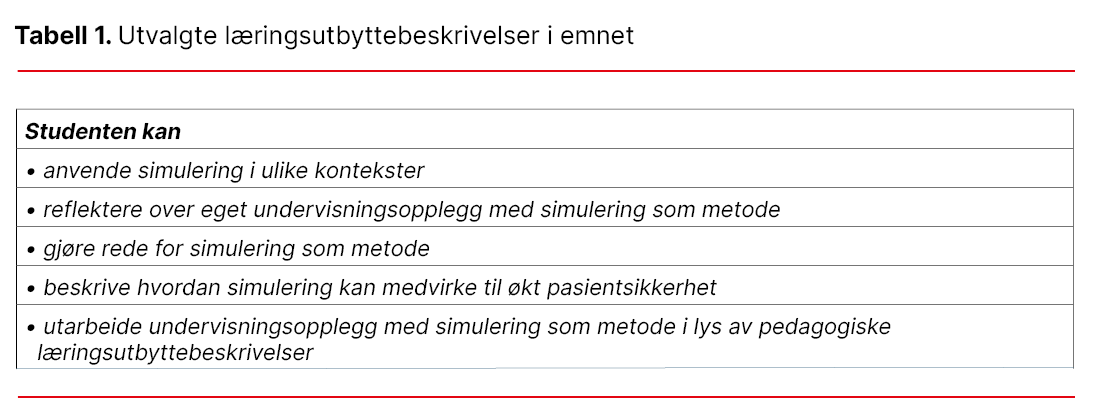Click the word "emnet" in the caption
The image size is (1093, 416).
602,36
